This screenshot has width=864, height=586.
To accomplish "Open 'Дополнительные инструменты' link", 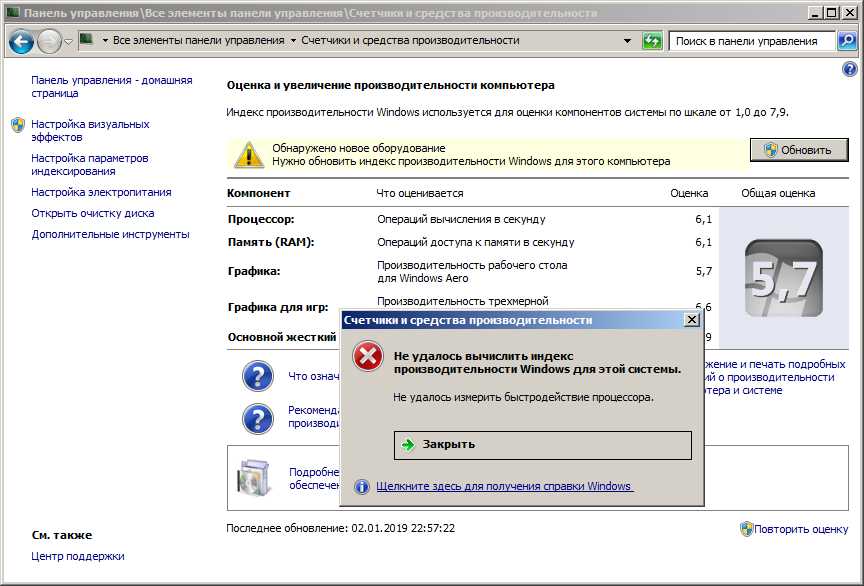I will pos(110,234).
